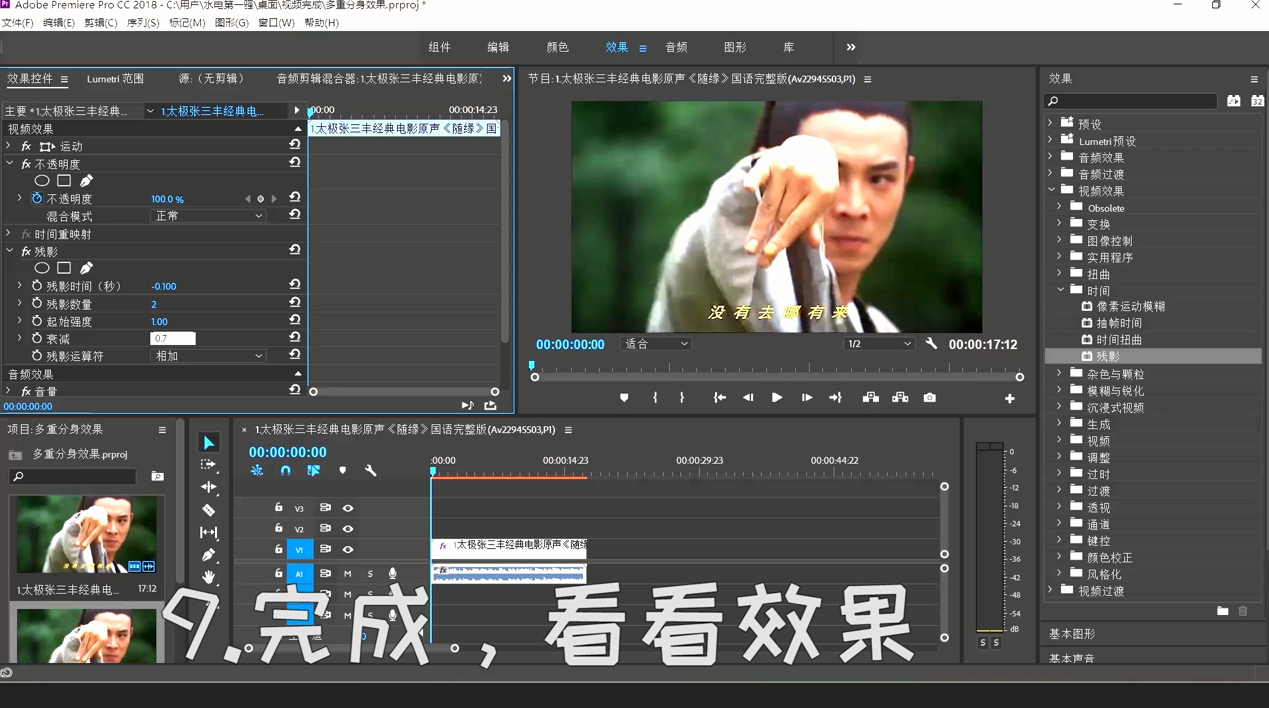The height and width of the screenshot is (708, 1269).
Task: Select the Pen tool in toolbar
Action: pos(208,555)
